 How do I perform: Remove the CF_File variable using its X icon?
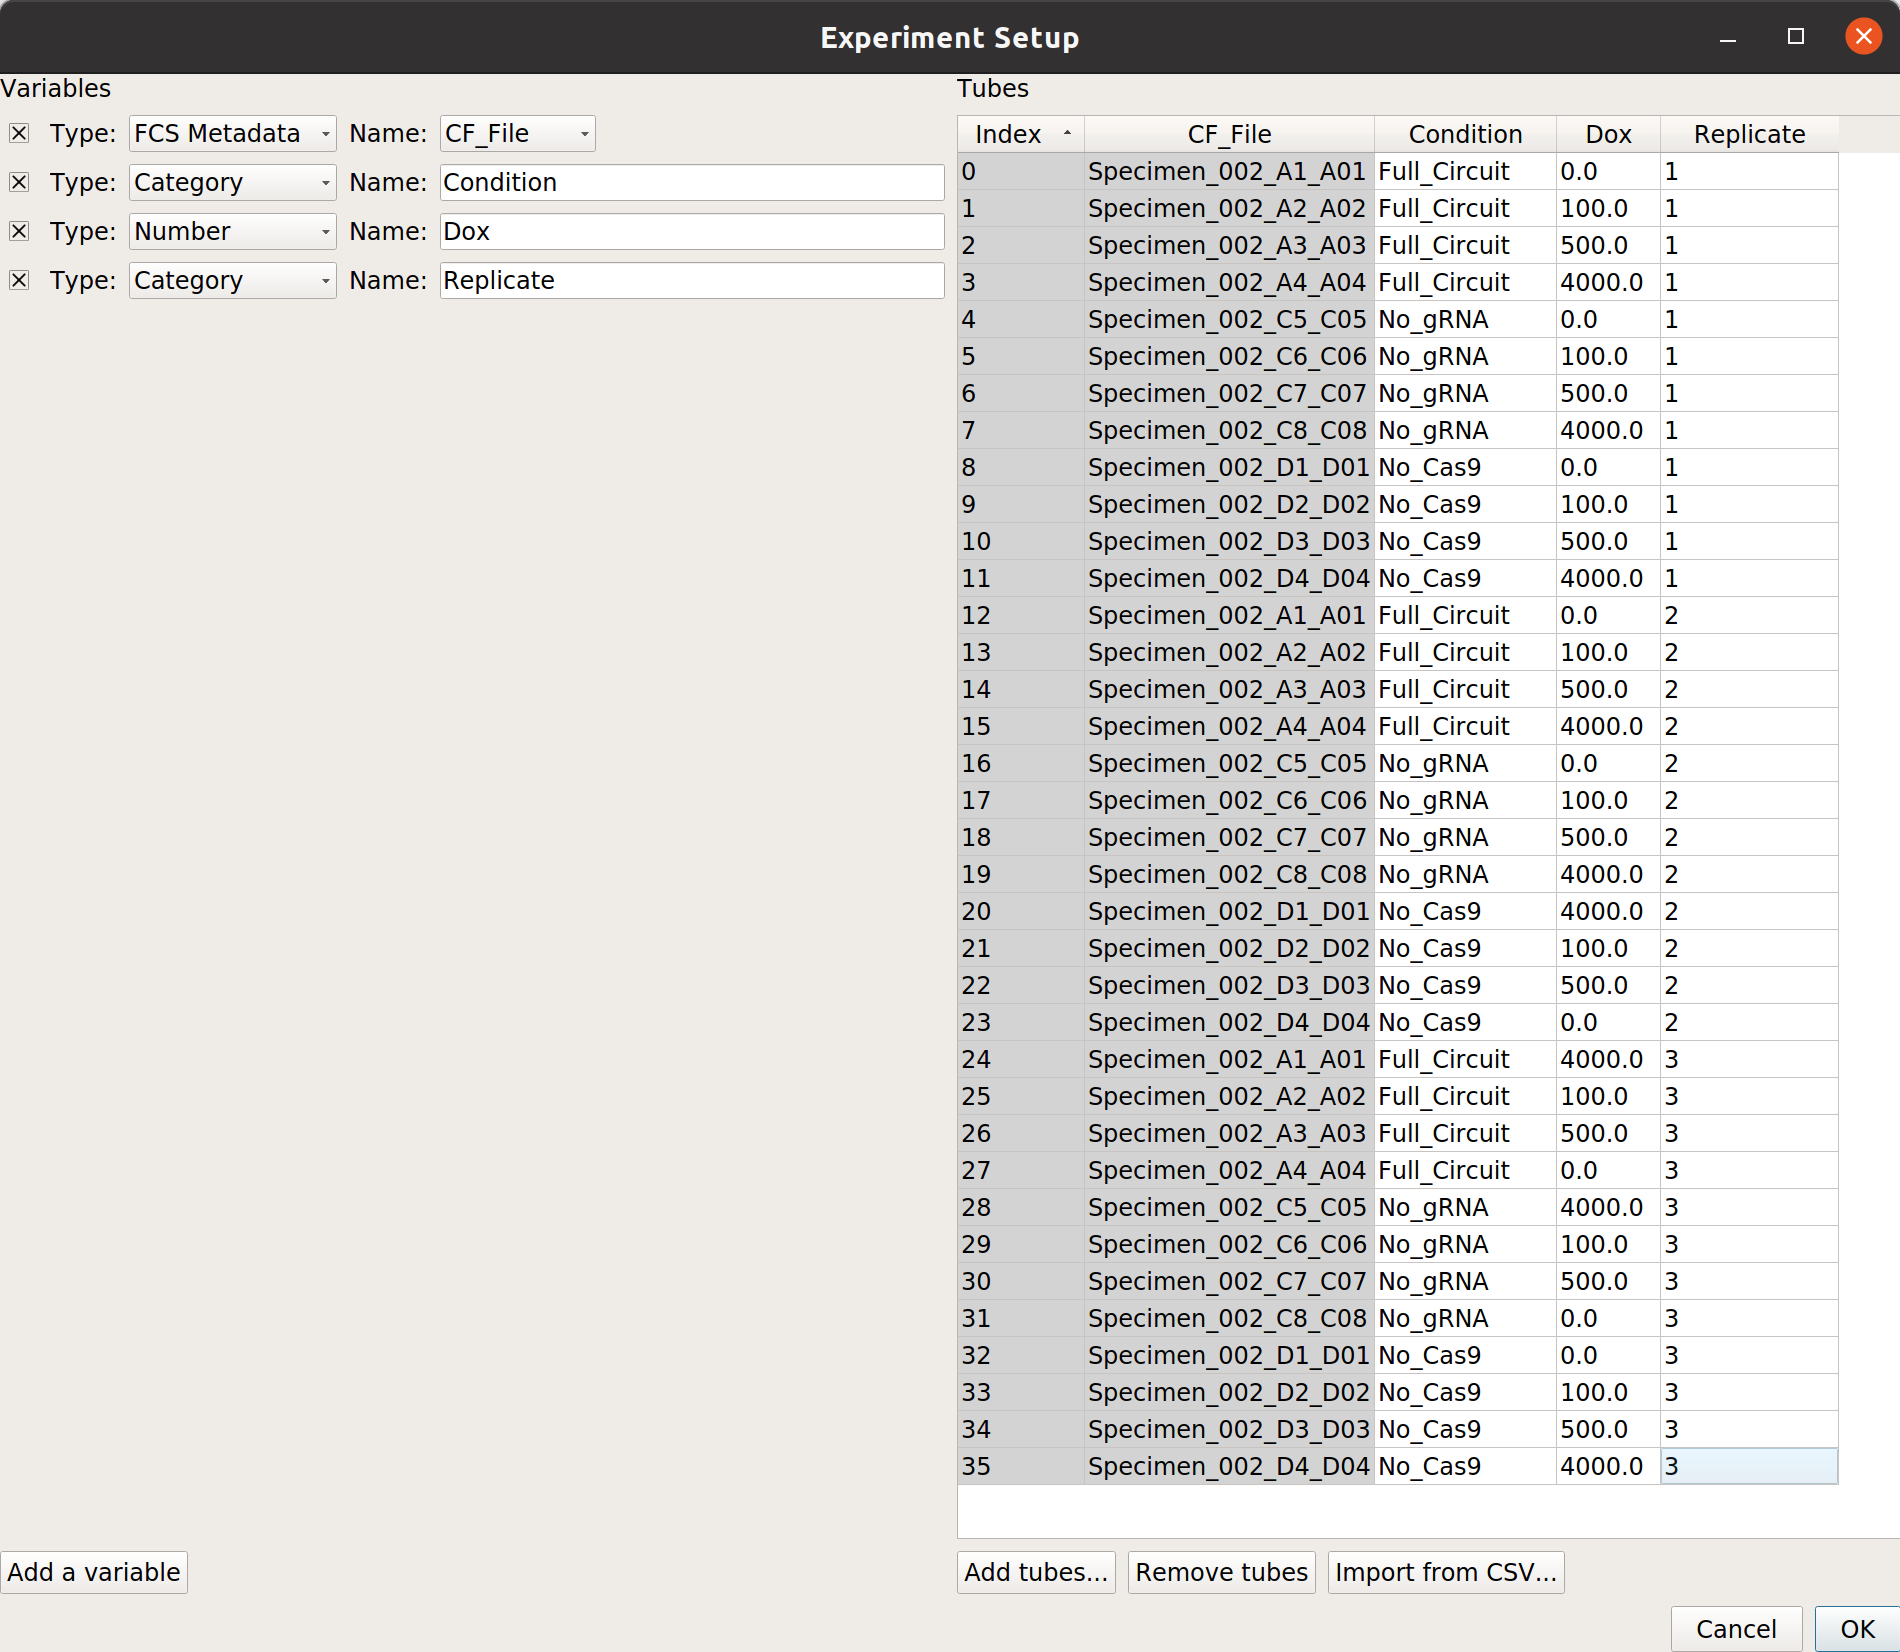coord(19,133)
